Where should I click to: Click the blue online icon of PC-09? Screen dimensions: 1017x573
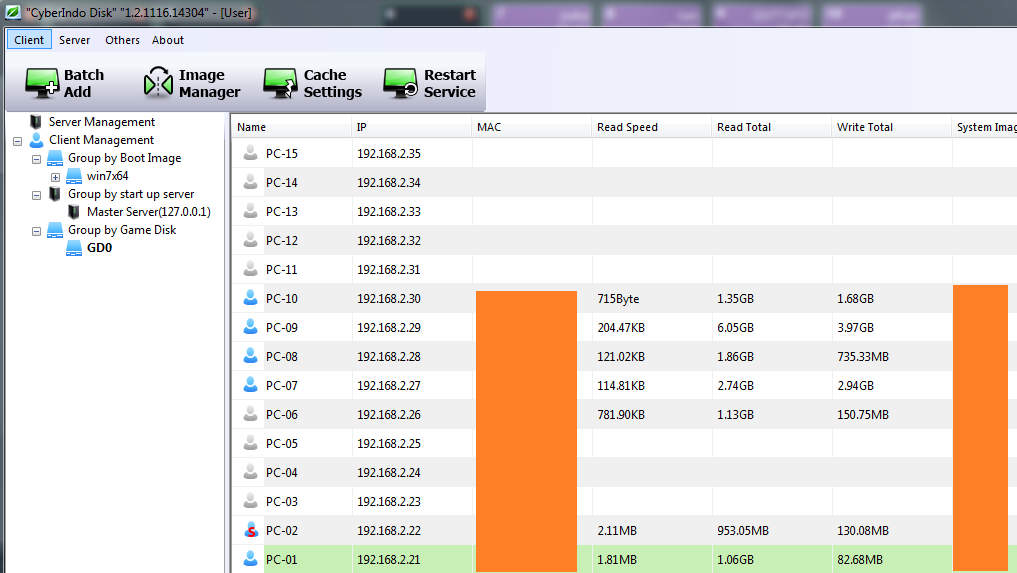click(250, 327)
